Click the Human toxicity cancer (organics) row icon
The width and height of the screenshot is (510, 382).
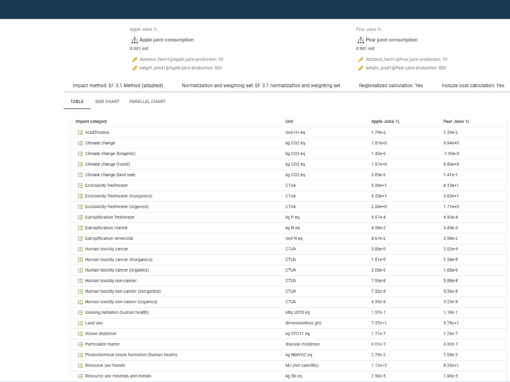[80, 270]
